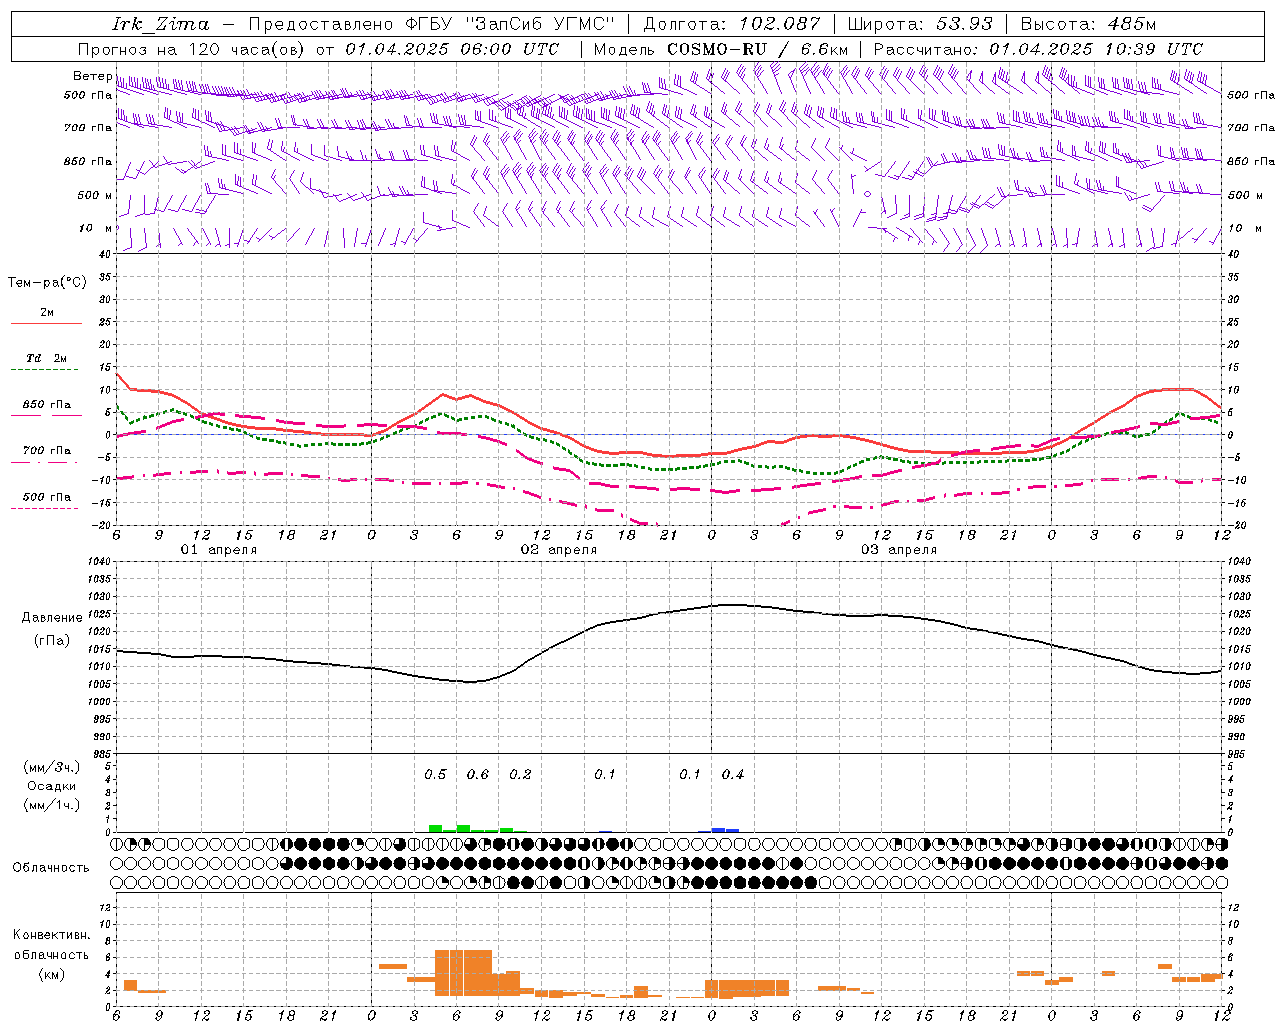1280x1024 pixels.
Task: Click the left wind level label "500 м"
Action: (x=95, y=195)
